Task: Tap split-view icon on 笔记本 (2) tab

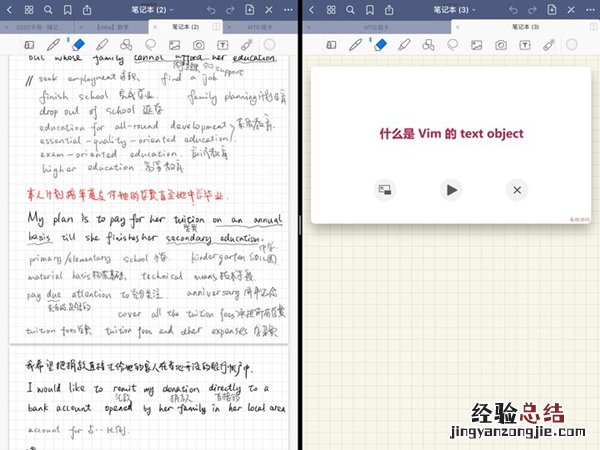Action: tap(216, 27)
